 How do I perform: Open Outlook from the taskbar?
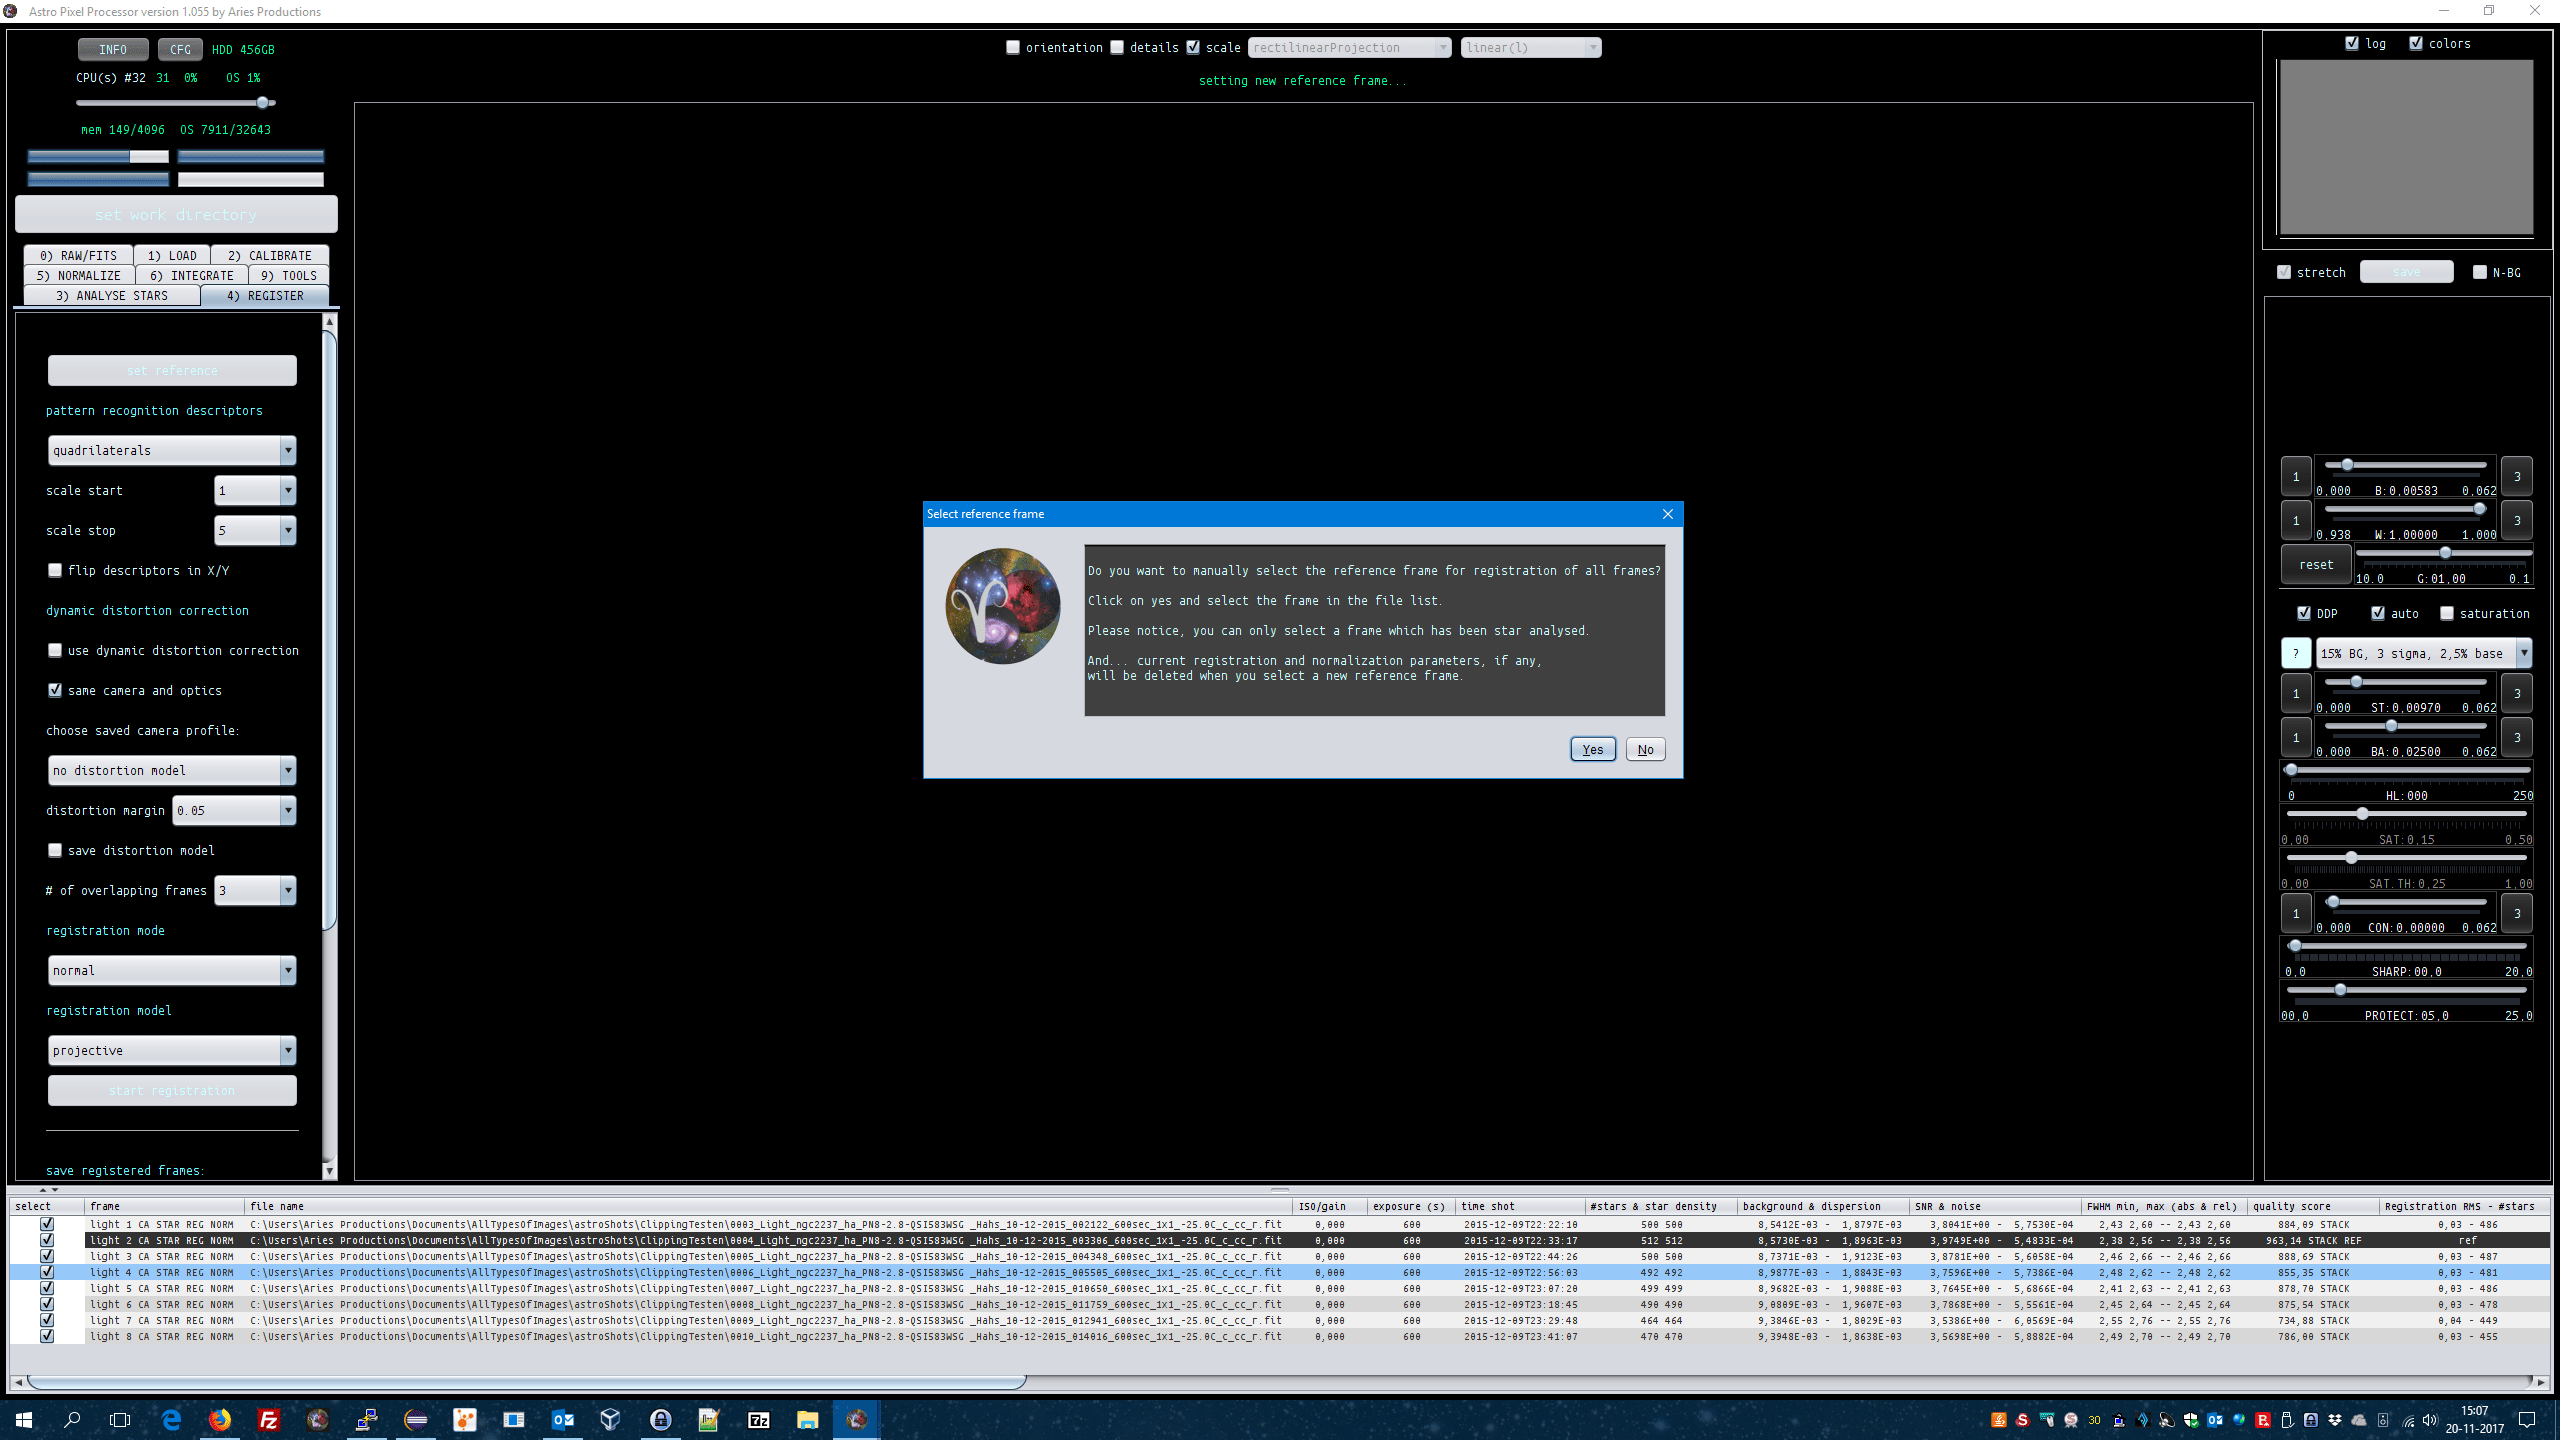562,1419
